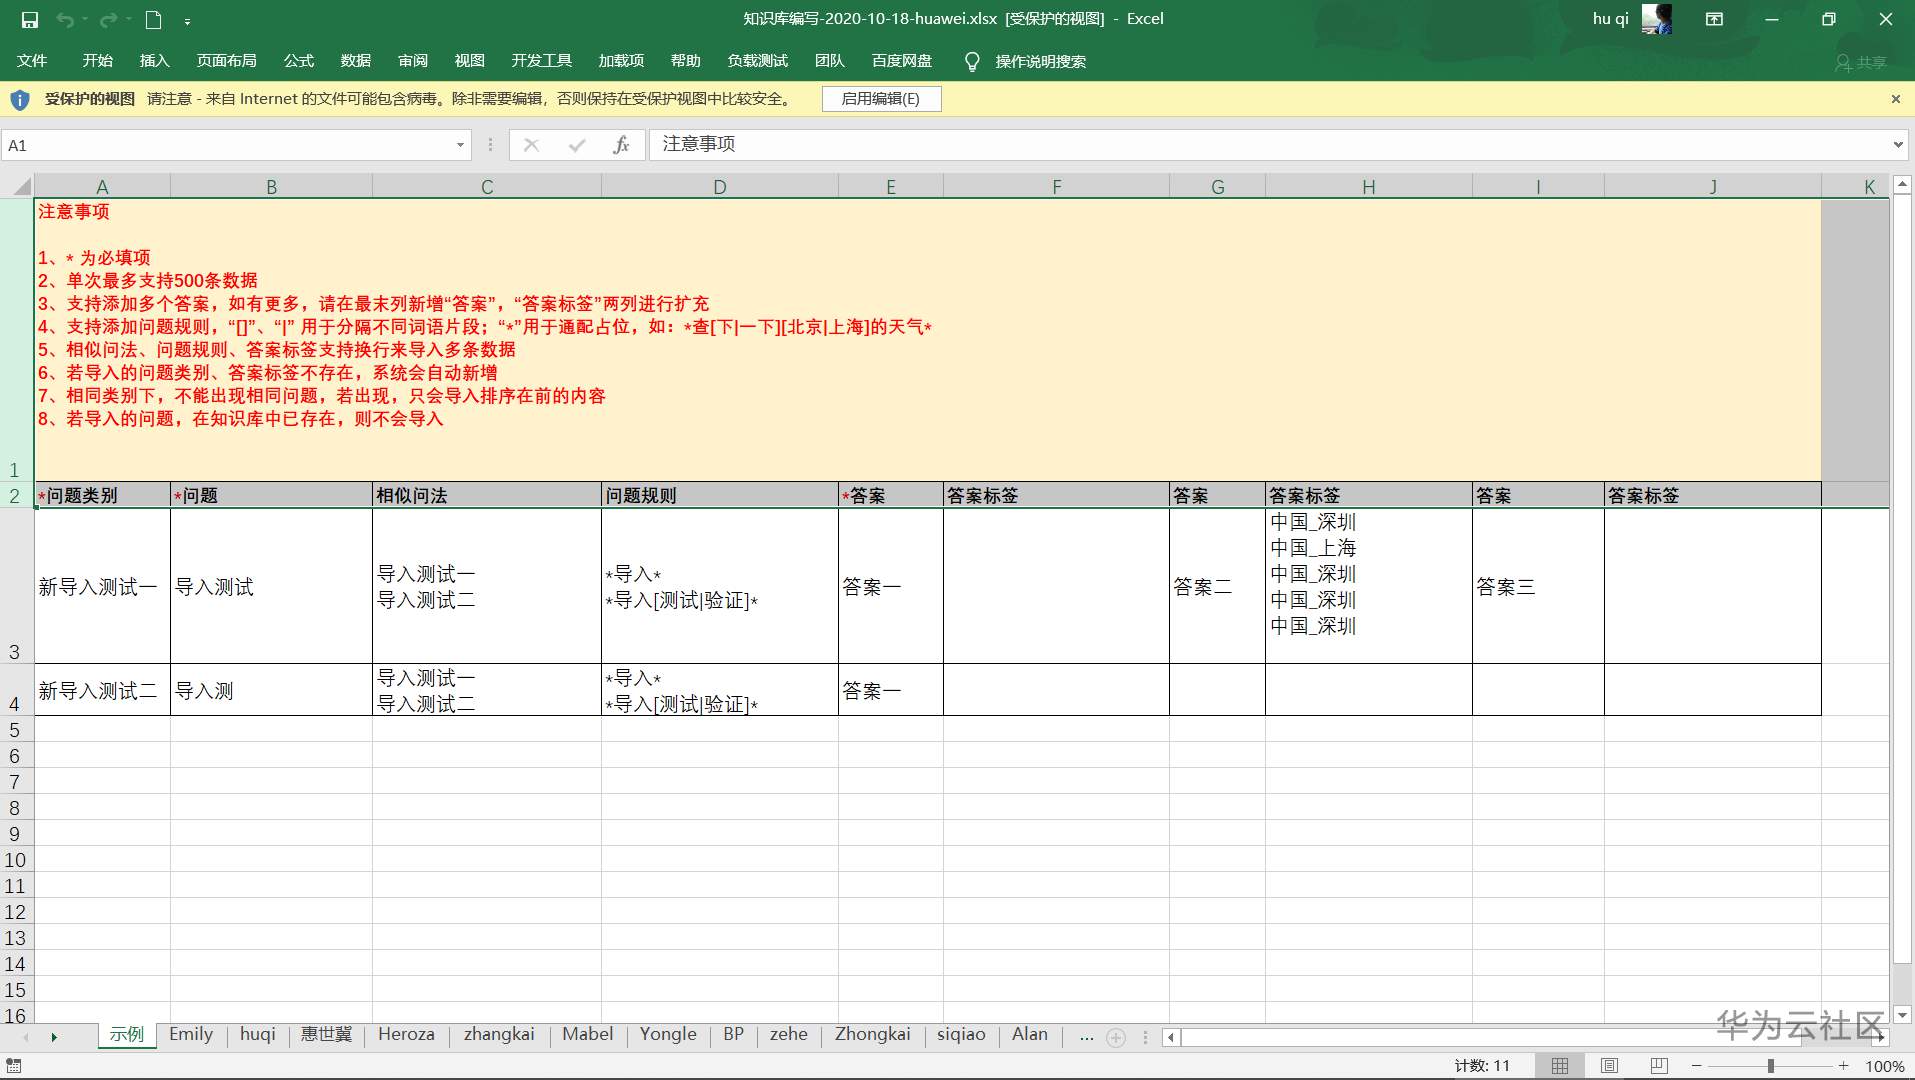
Task: Click the Page Layout view icon
Action: pos(1609,1066)
